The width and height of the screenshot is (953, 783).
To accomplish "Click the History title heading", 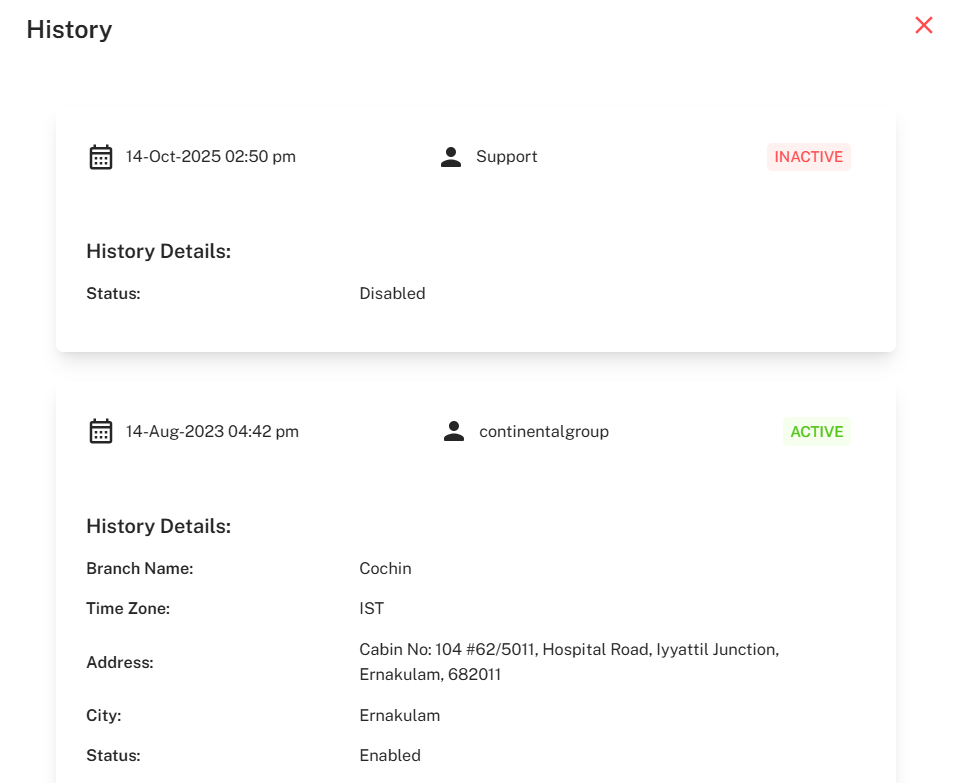I will 69,30.
